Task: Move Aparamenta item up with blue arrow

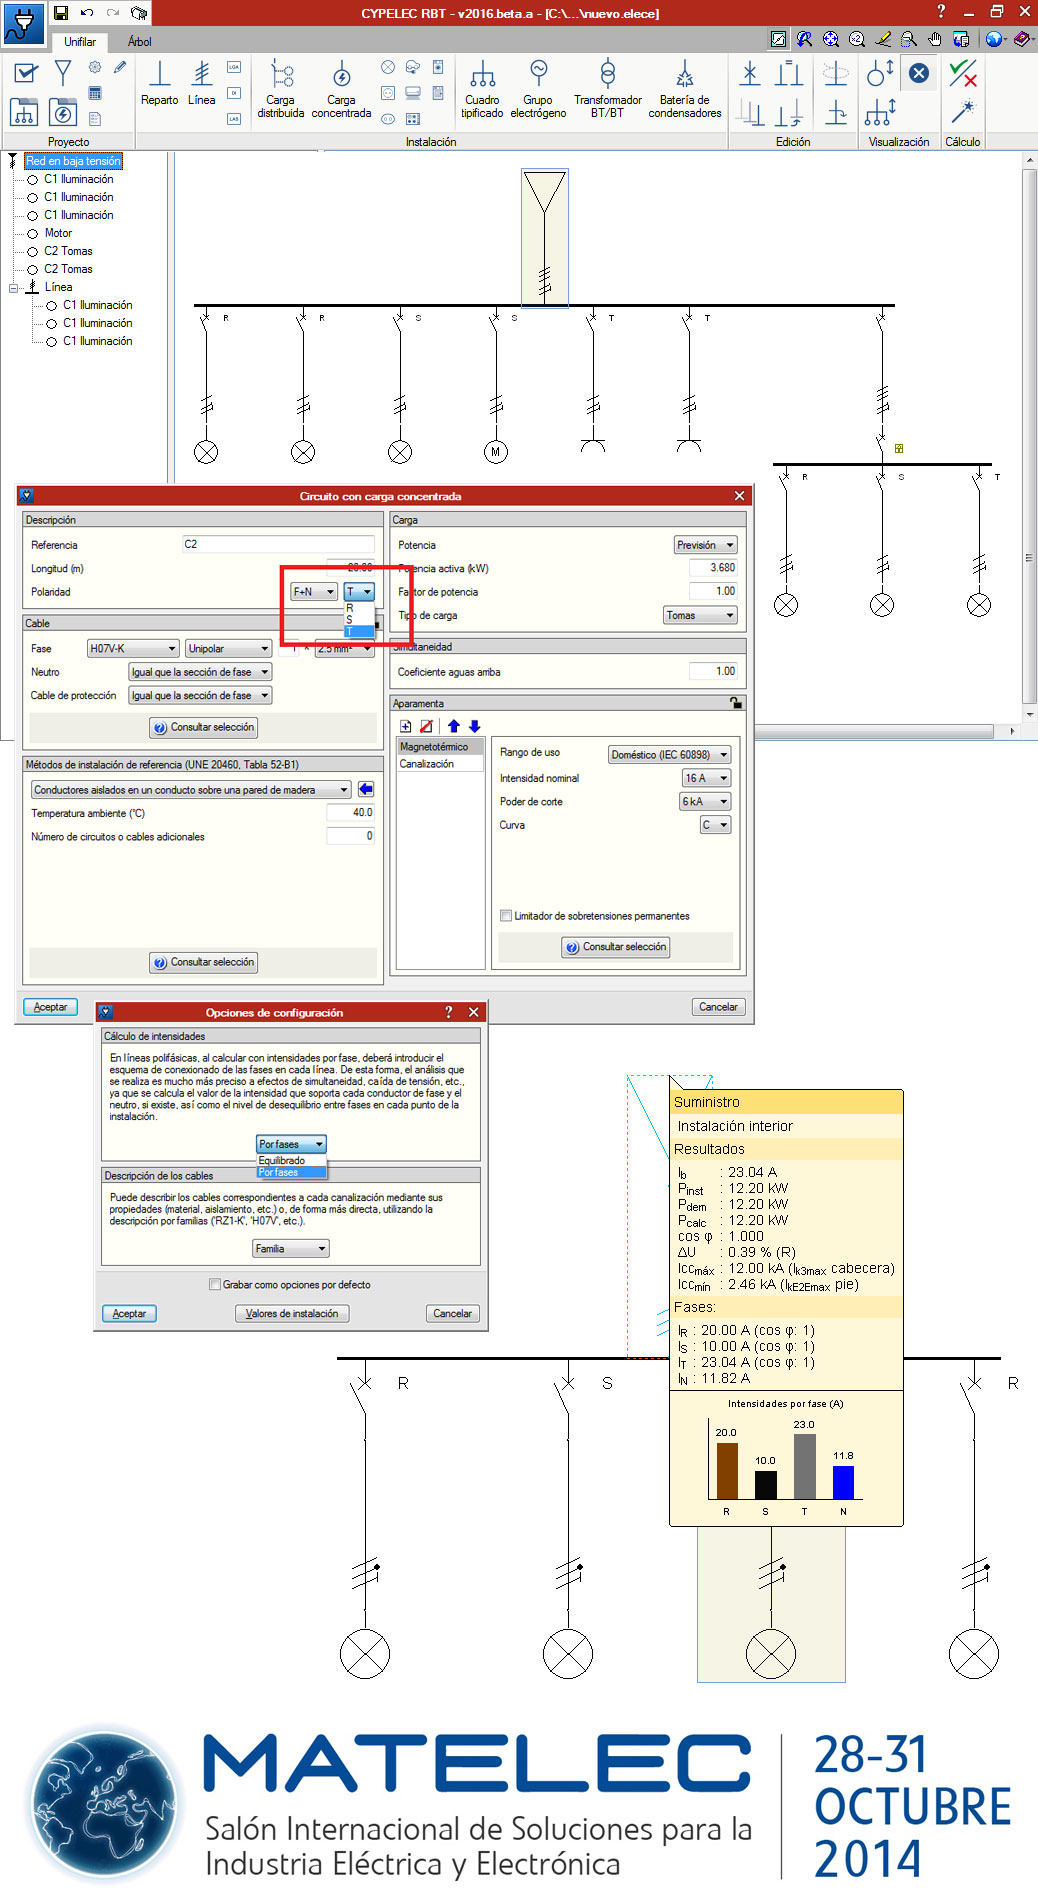Action: click(454, 726)
